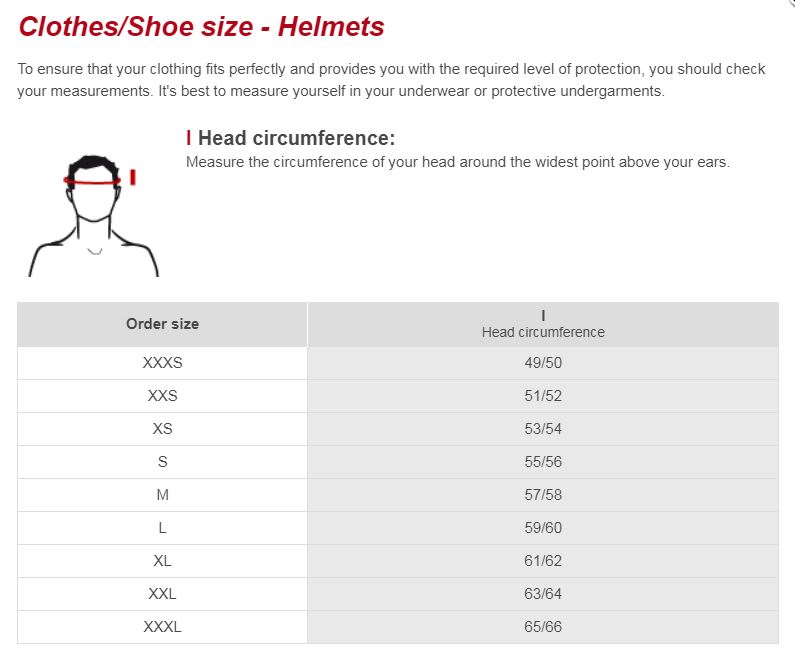
Task: Click the Head circumference column header
Action: [x=543, y=324]
